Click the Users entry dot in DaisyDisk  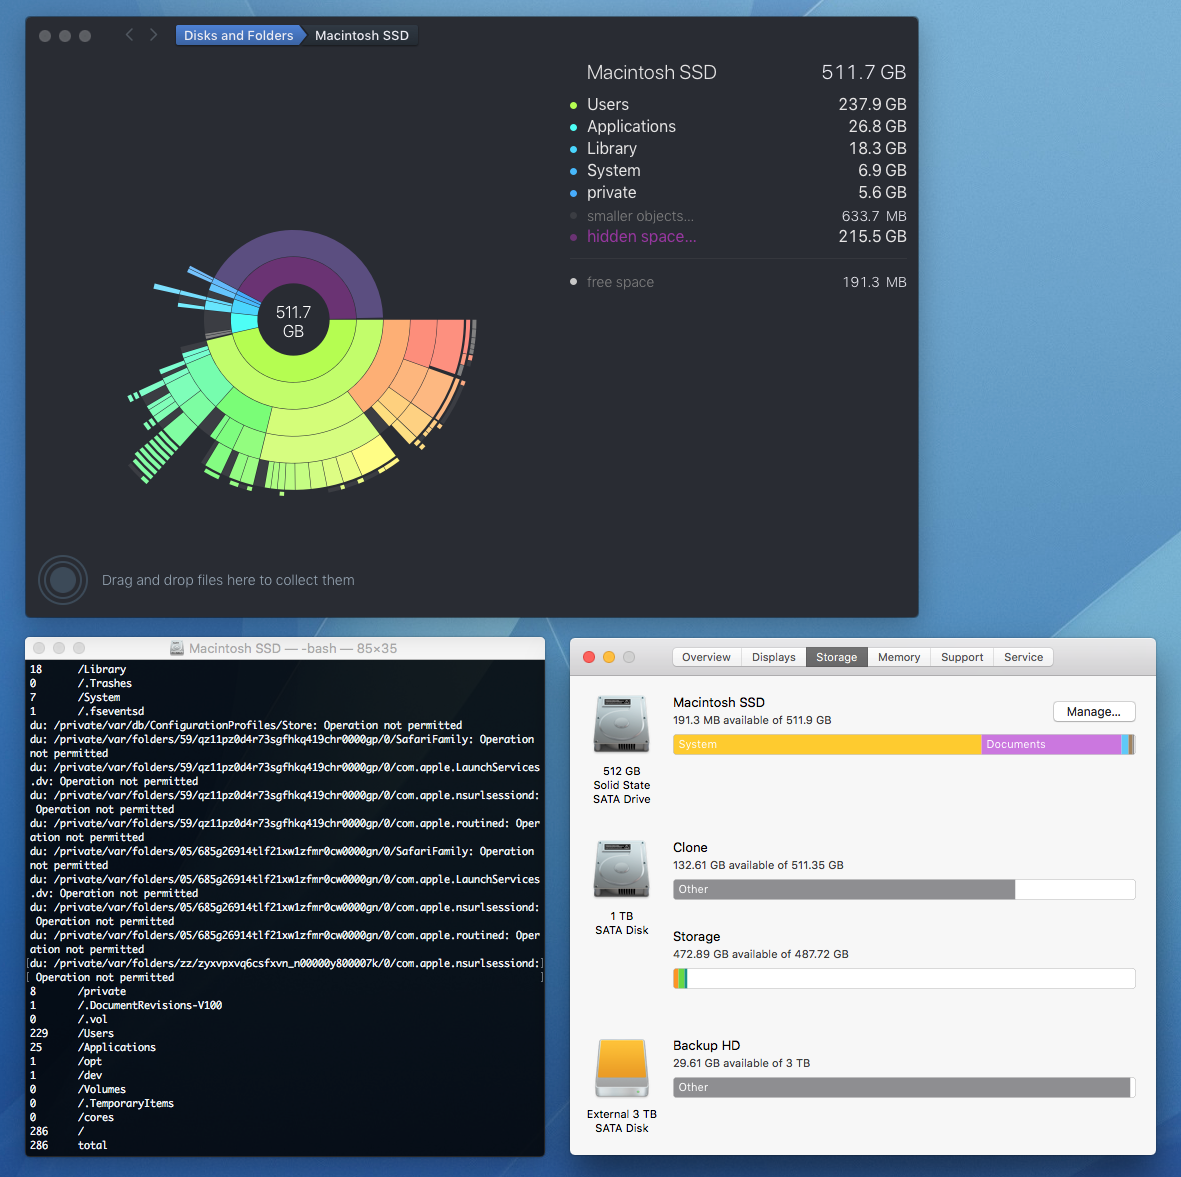(x=573, y=105)
